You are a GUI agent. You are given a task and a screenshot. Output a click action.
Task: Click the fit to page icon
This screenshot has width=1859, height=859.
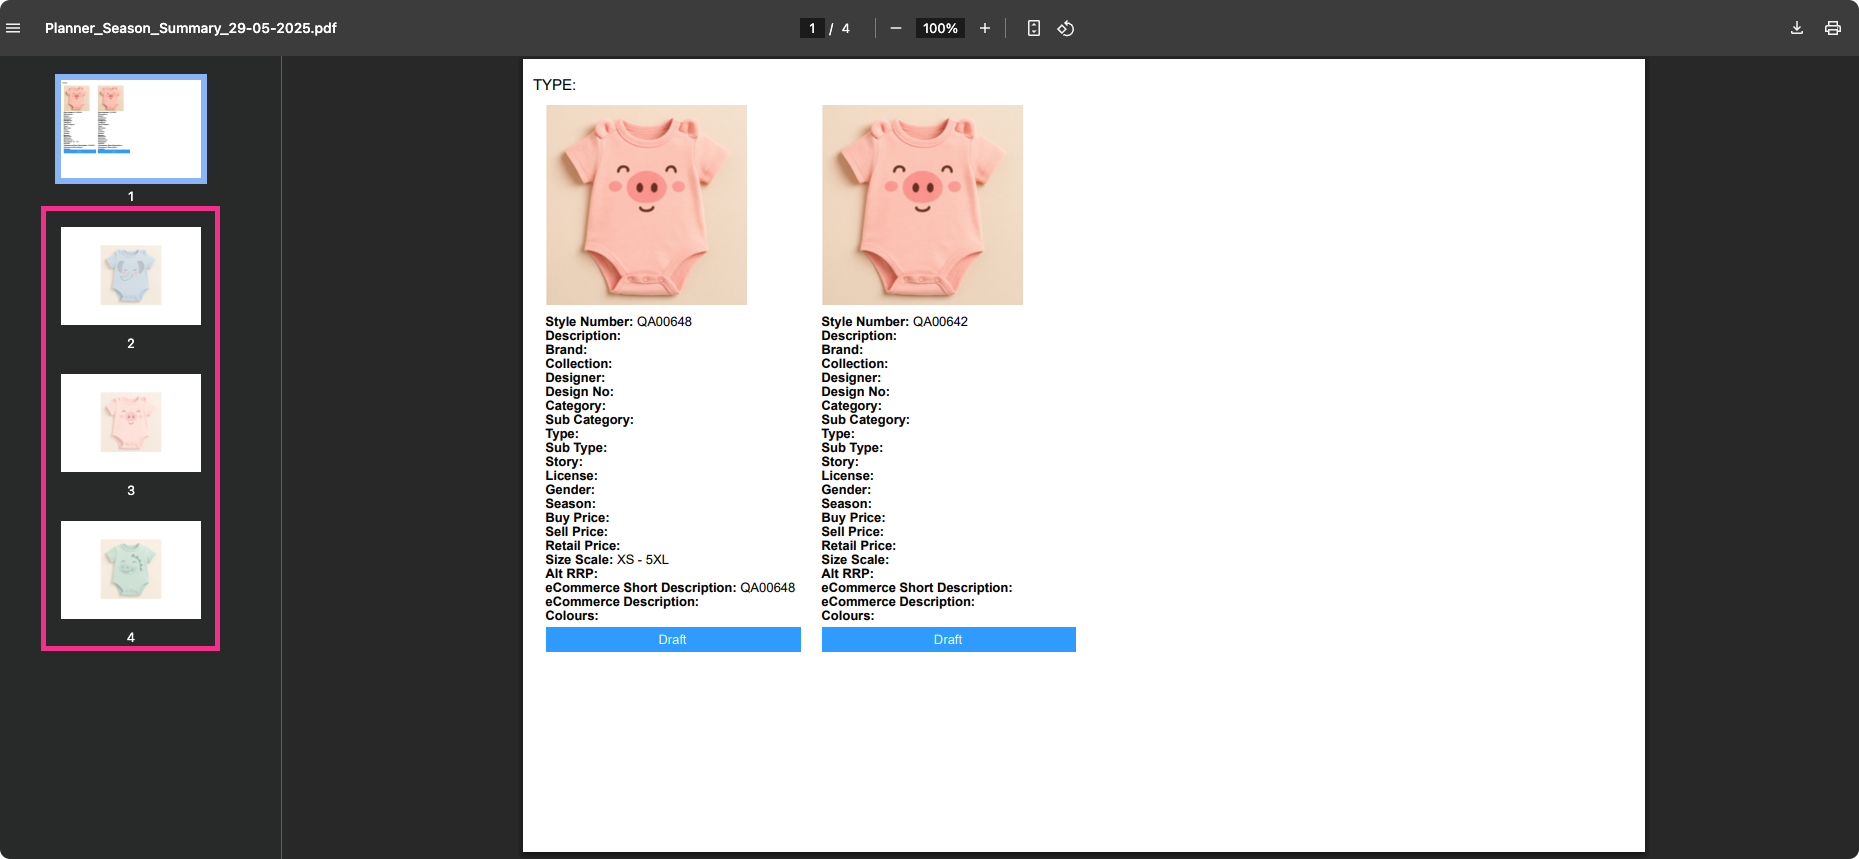(x=1034, y=28)
